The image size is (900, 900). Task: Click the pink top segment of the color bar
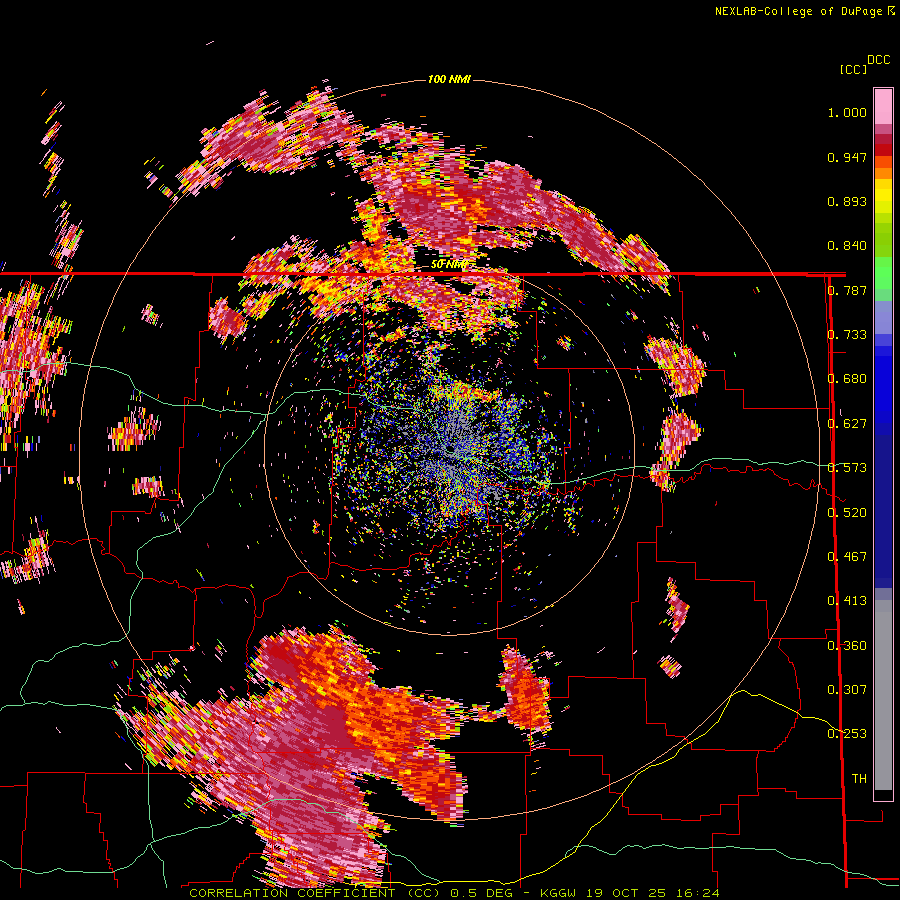point(883,106)
